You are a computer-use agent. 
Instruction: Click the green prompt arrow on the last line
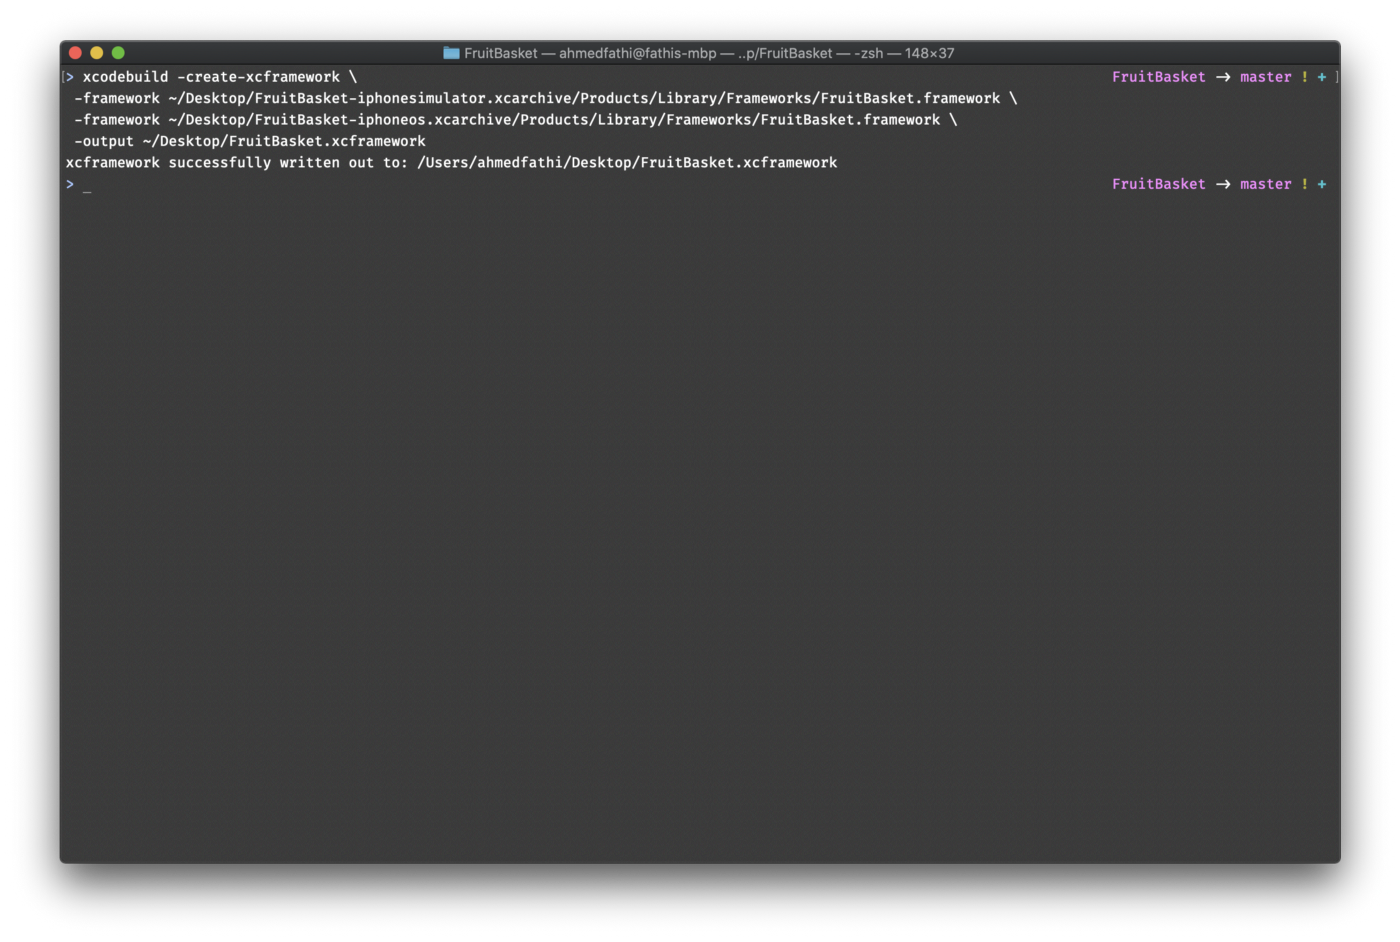click(x=70, y=184)
